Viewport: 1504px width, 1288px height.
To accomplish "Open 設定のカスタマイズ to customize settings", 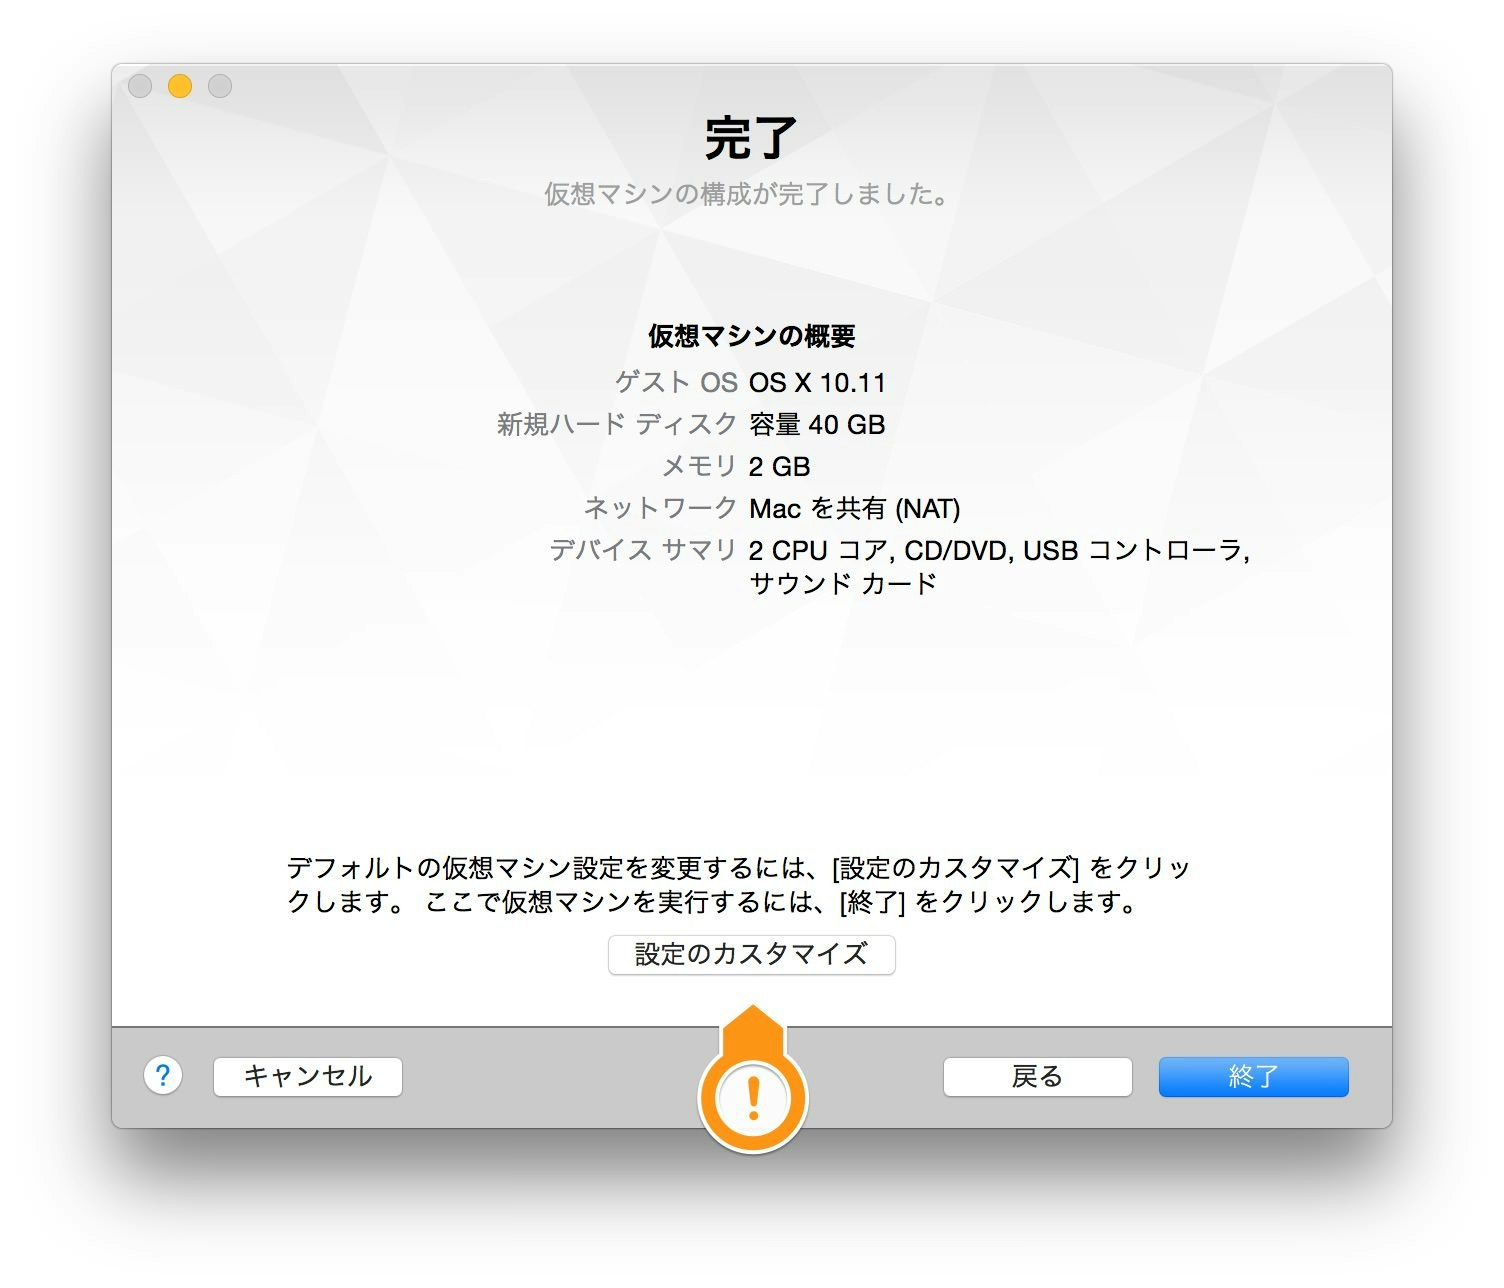I will click(x=751, y=954).
